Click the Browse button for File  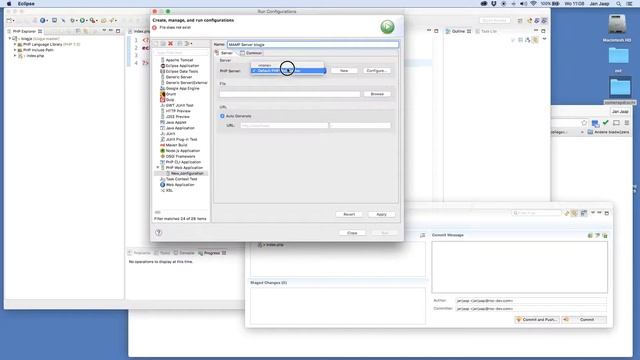click(x=377, y=94)
